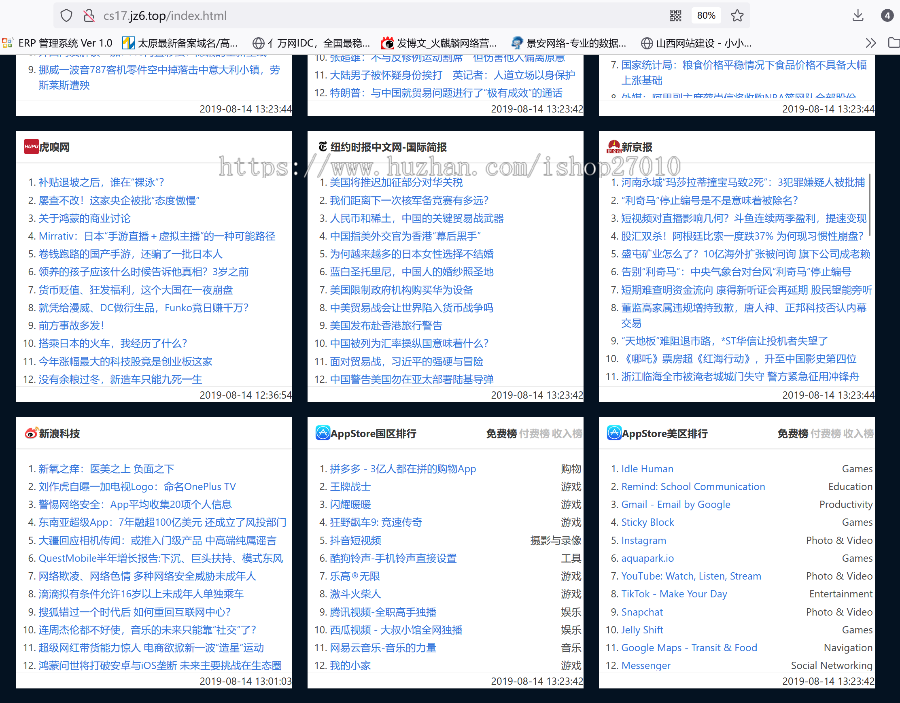Open Idle Human app entry

647,469
